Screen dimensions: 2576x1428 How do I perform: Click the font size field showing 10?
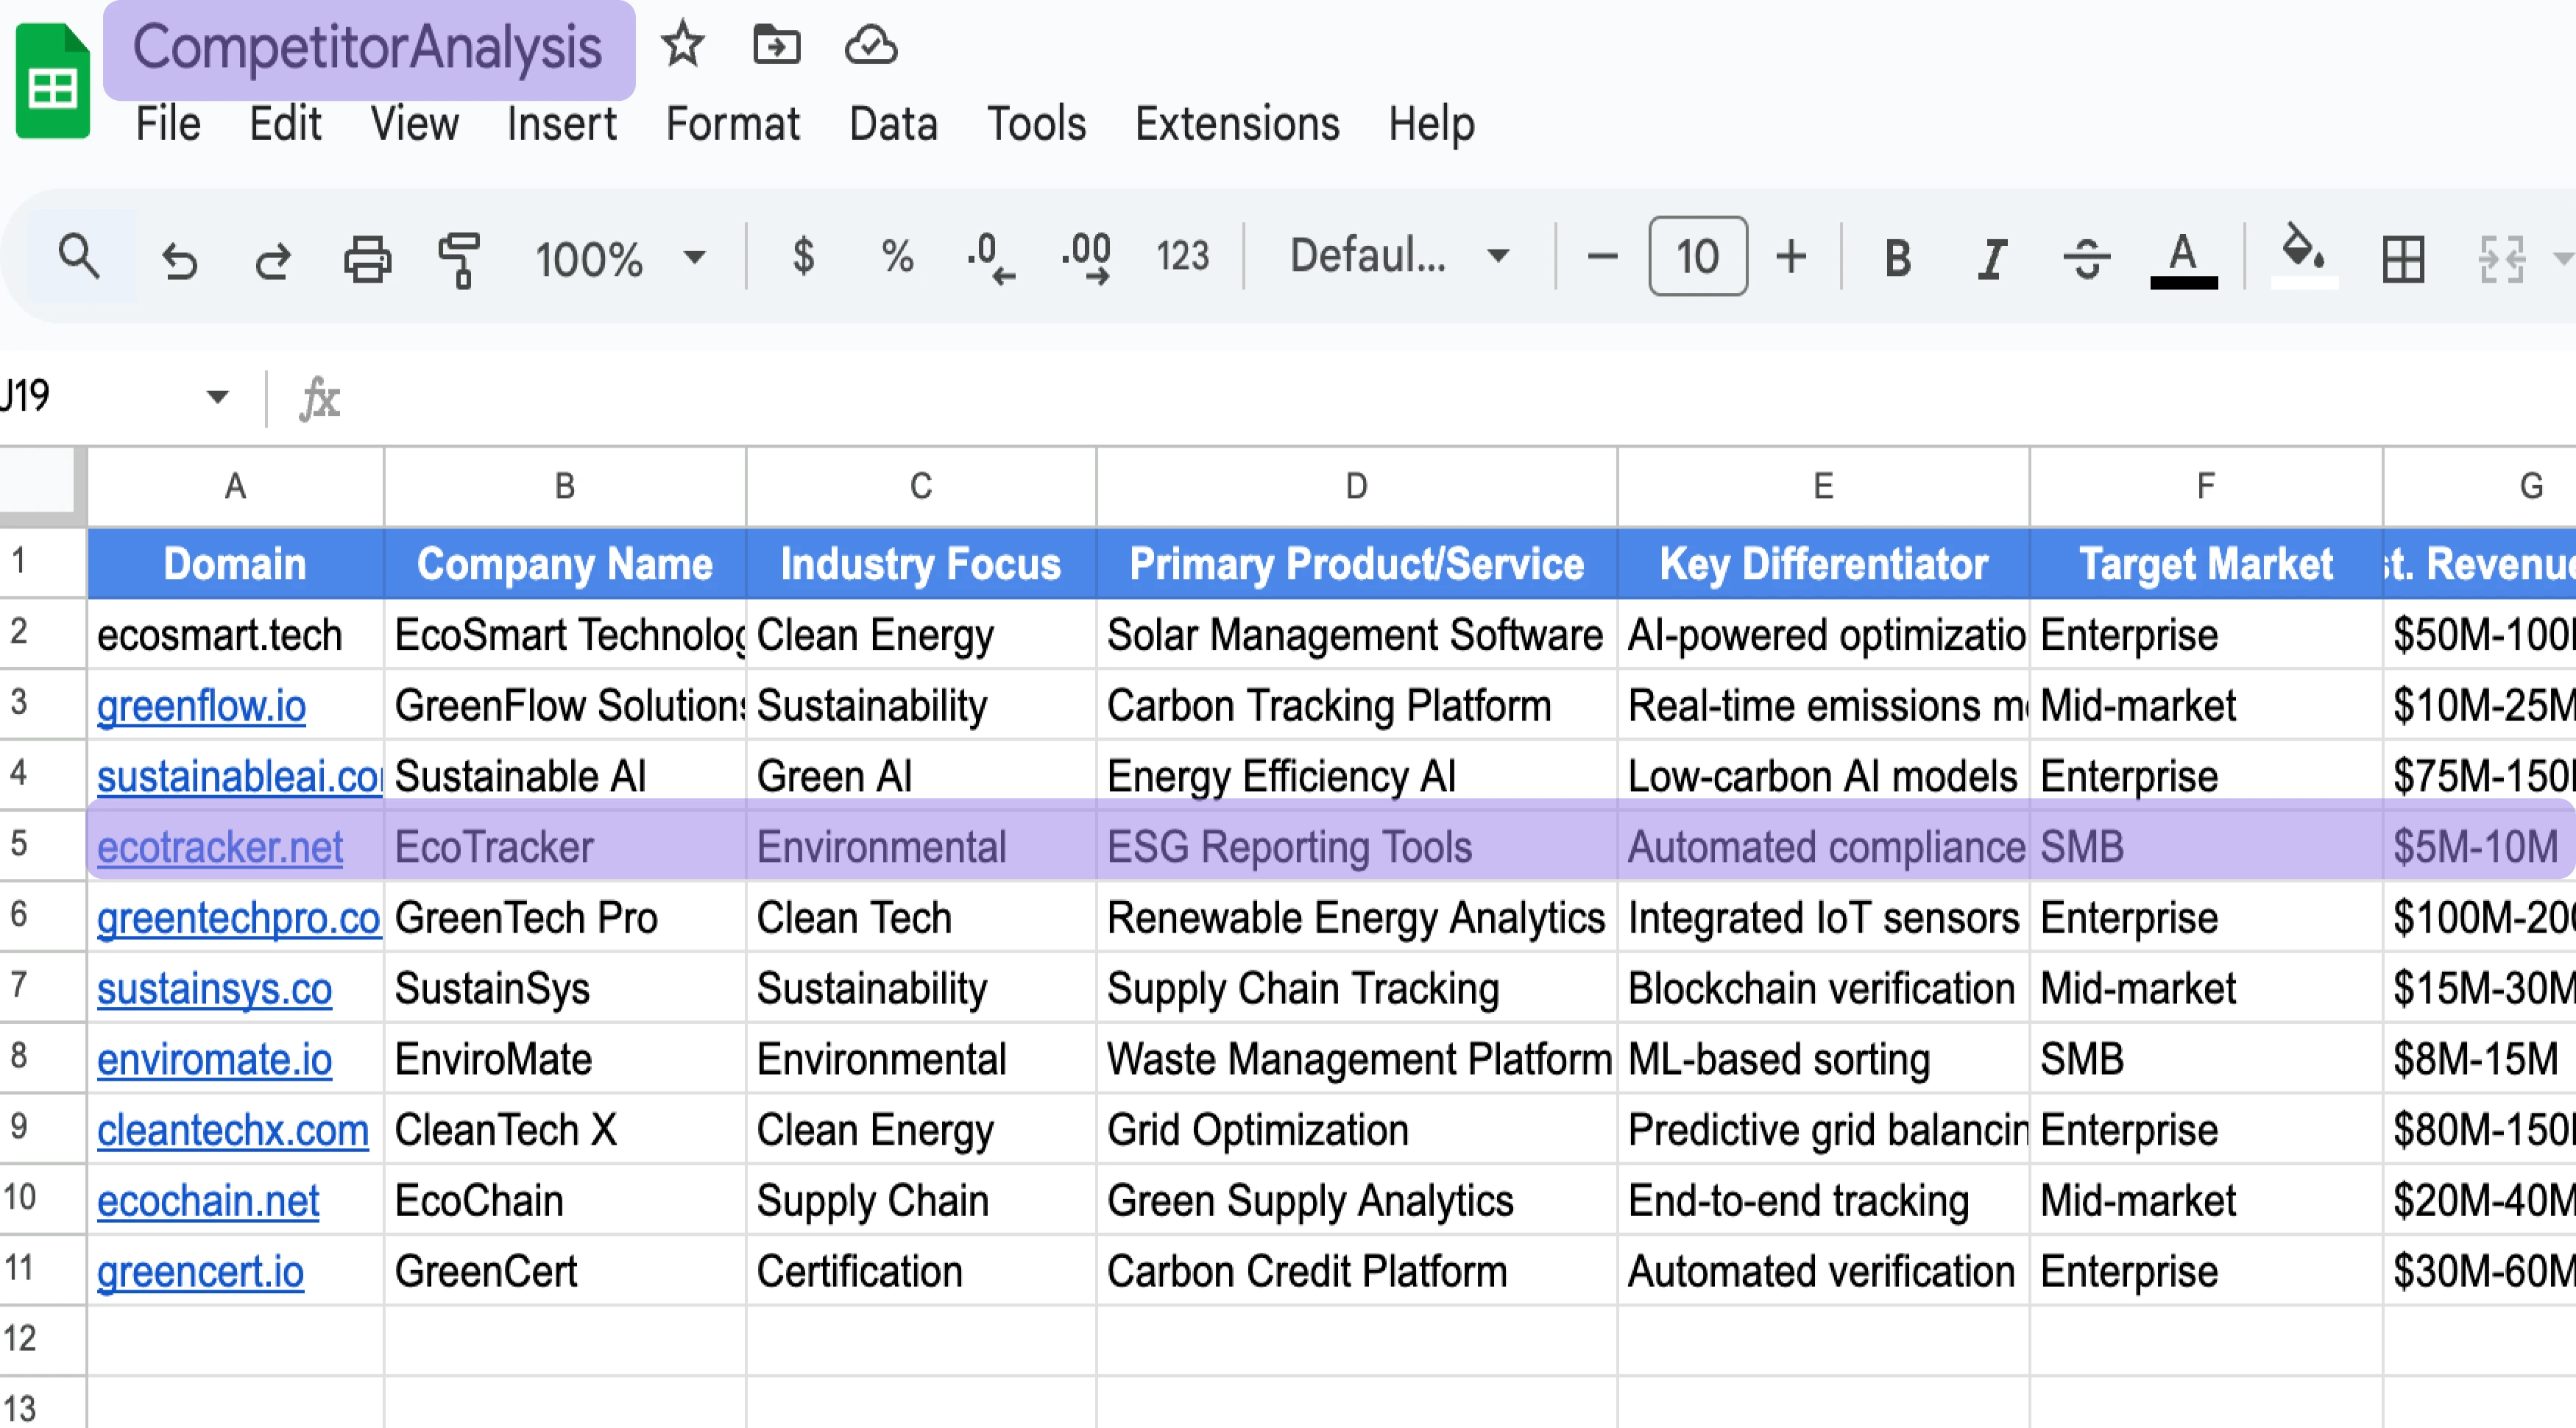point(1697,257)
